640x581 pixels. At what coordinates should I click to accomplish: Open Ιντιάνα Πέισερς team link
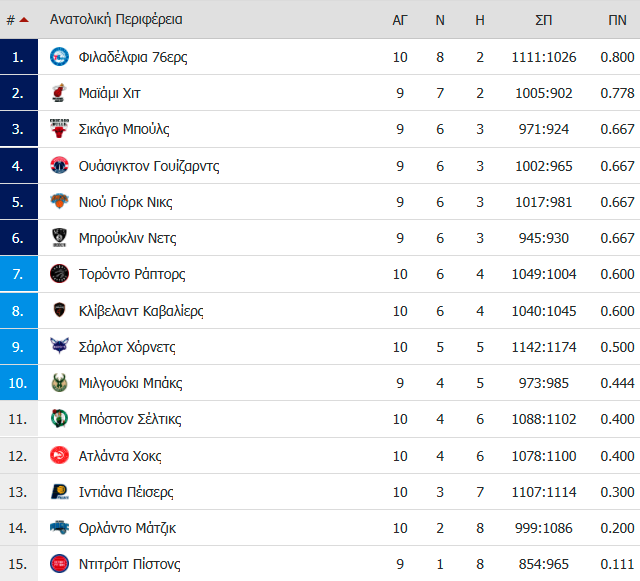click(126, 492)
